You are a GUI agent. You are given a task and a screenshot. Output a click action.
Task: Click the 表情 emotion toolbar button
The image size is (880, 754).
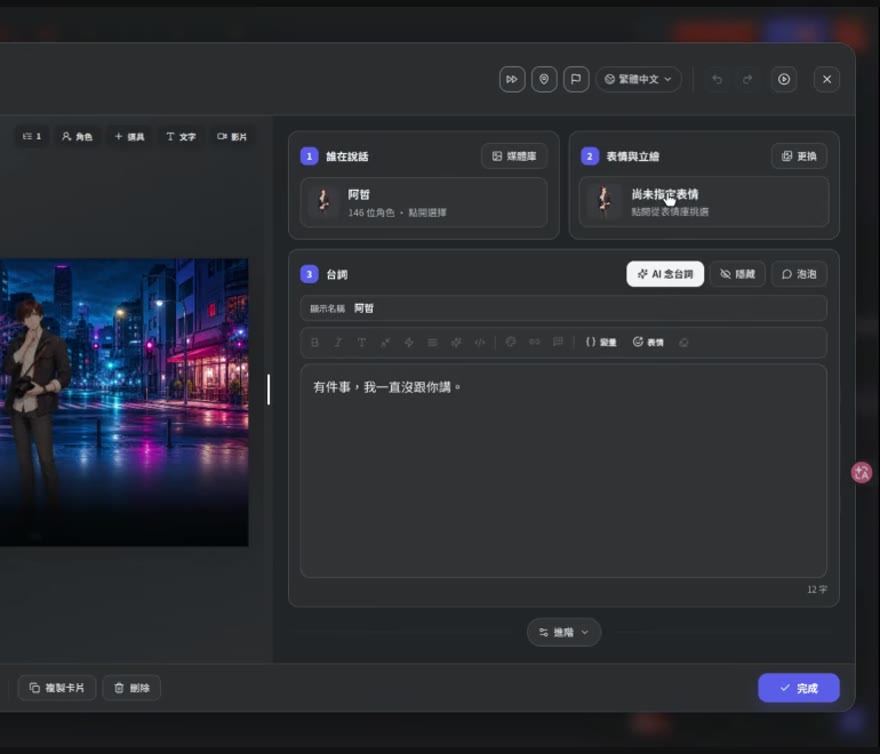click(648, 342)
